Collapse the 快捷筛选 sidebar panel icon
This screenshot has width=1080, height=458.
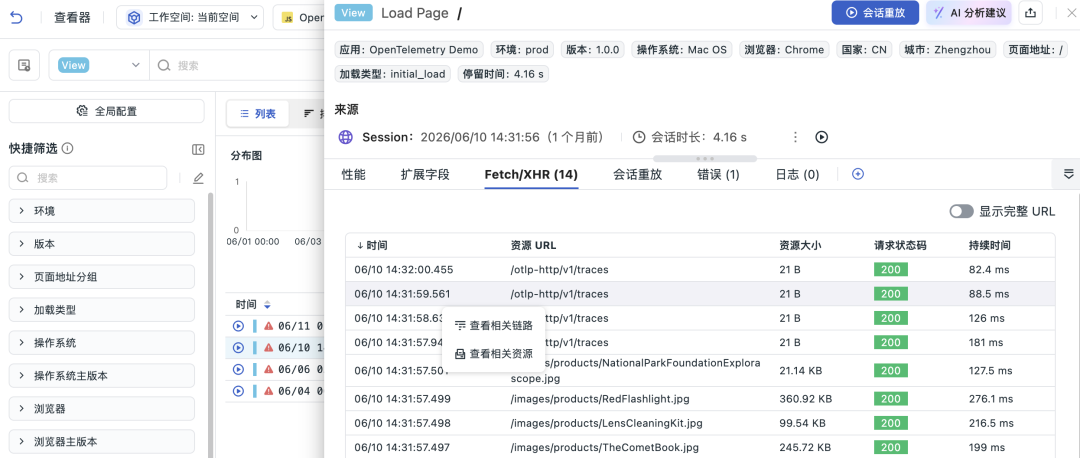coord(198,149)
